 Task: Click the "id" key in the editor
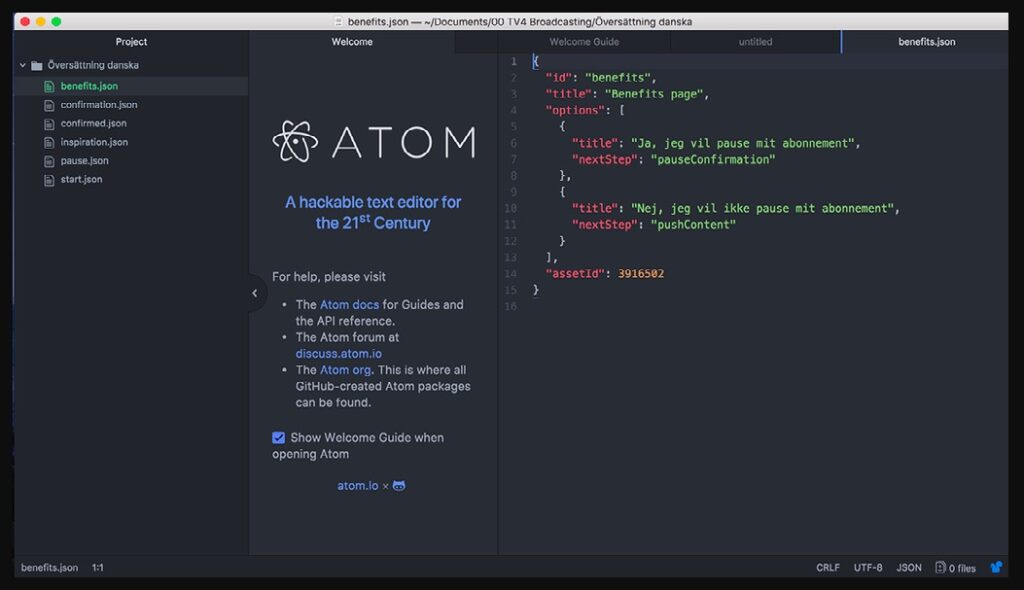[558, 78]
